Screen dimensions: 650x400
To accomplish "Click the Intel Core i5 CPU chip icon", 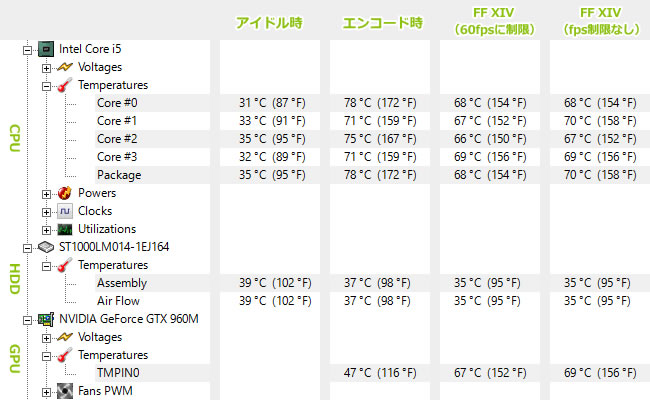I will click(46, 49).
